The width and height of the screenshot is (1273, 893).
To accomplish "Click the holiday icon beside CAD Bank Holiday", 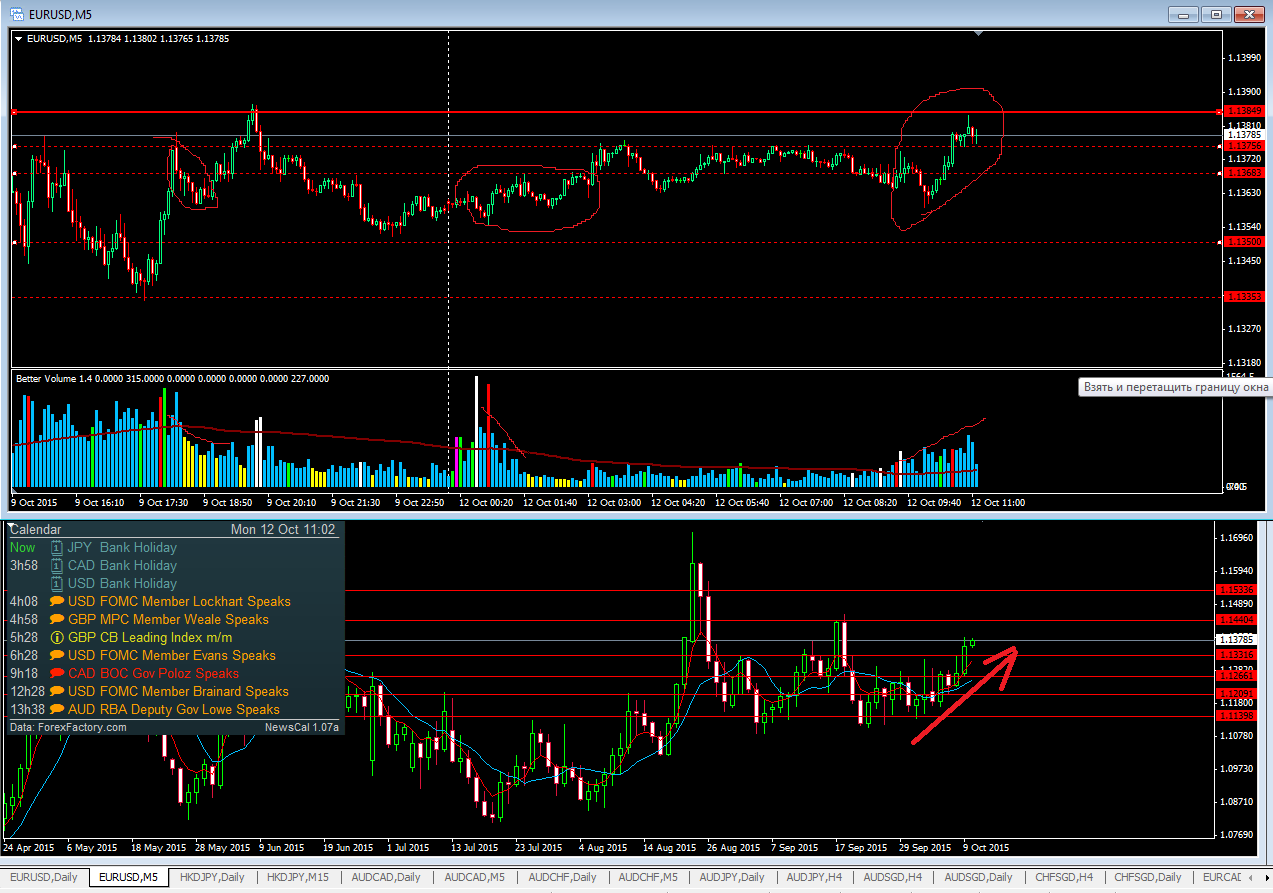I will pyautogui.click(x=57, y=566).
